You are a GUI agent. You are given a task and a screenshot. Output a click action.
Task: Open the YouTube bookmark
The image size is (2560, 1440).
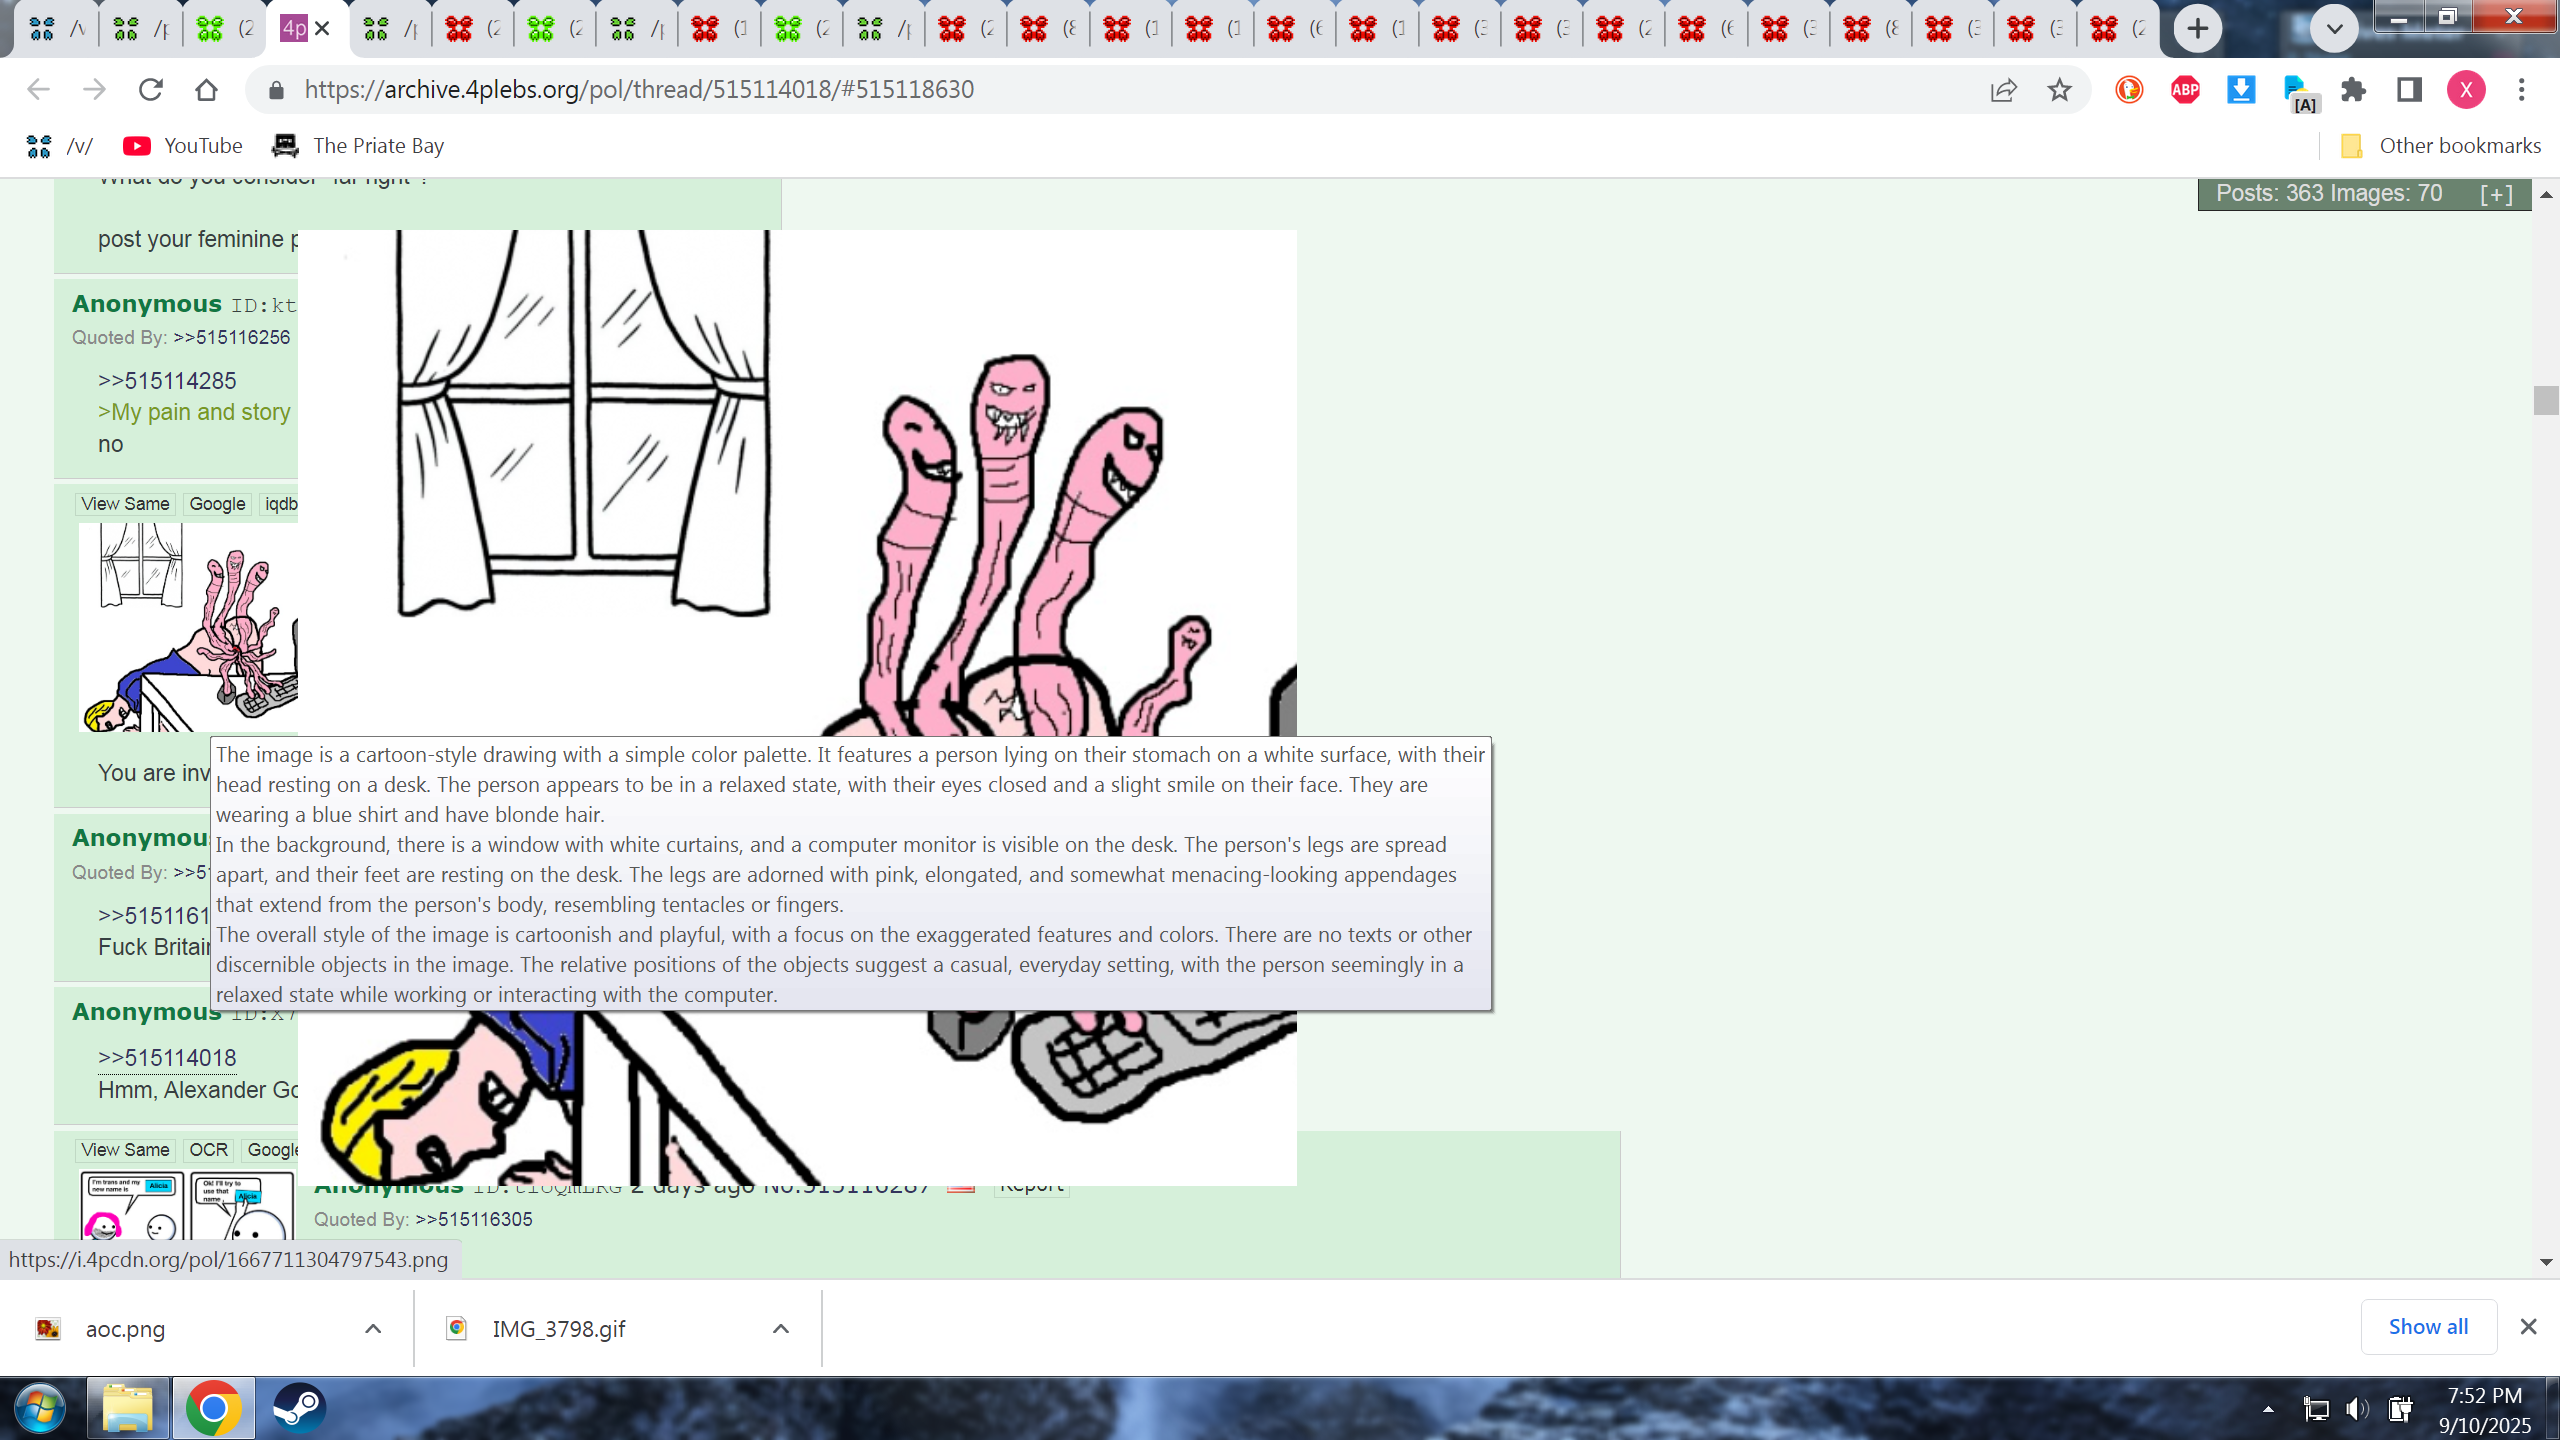183,146
